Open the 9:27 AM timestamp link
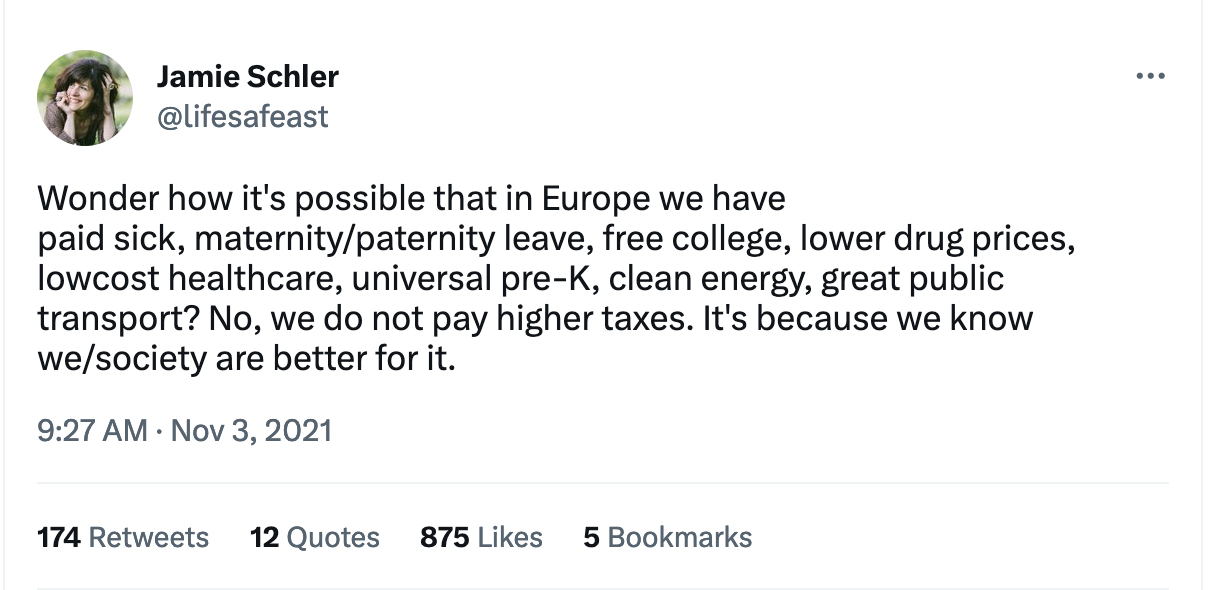 [x=92, y=431]
